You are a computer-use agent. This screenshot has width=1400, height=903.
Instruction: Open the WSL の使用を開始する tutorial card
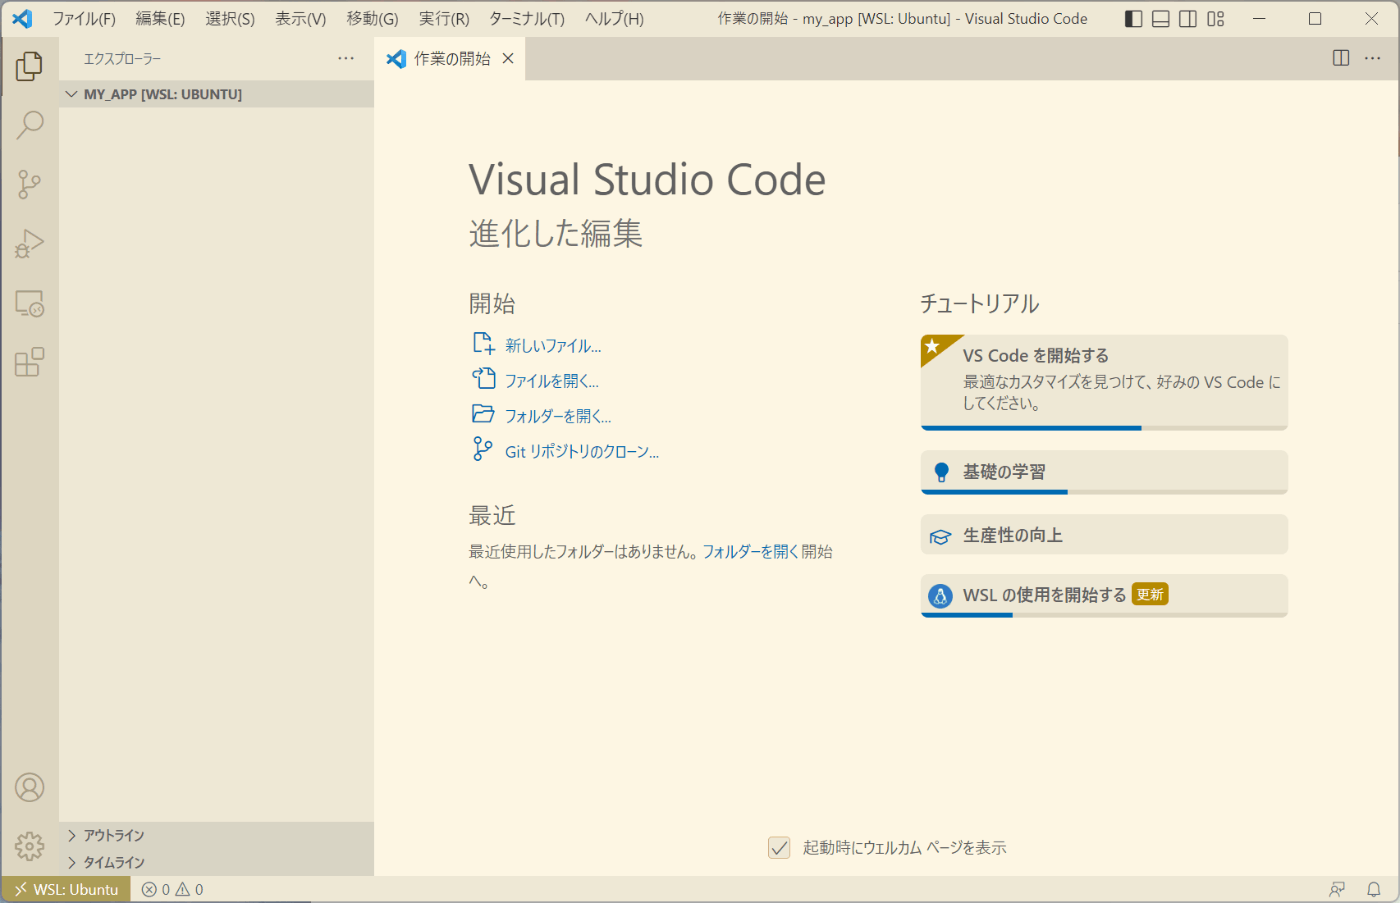coord(1104,595)
